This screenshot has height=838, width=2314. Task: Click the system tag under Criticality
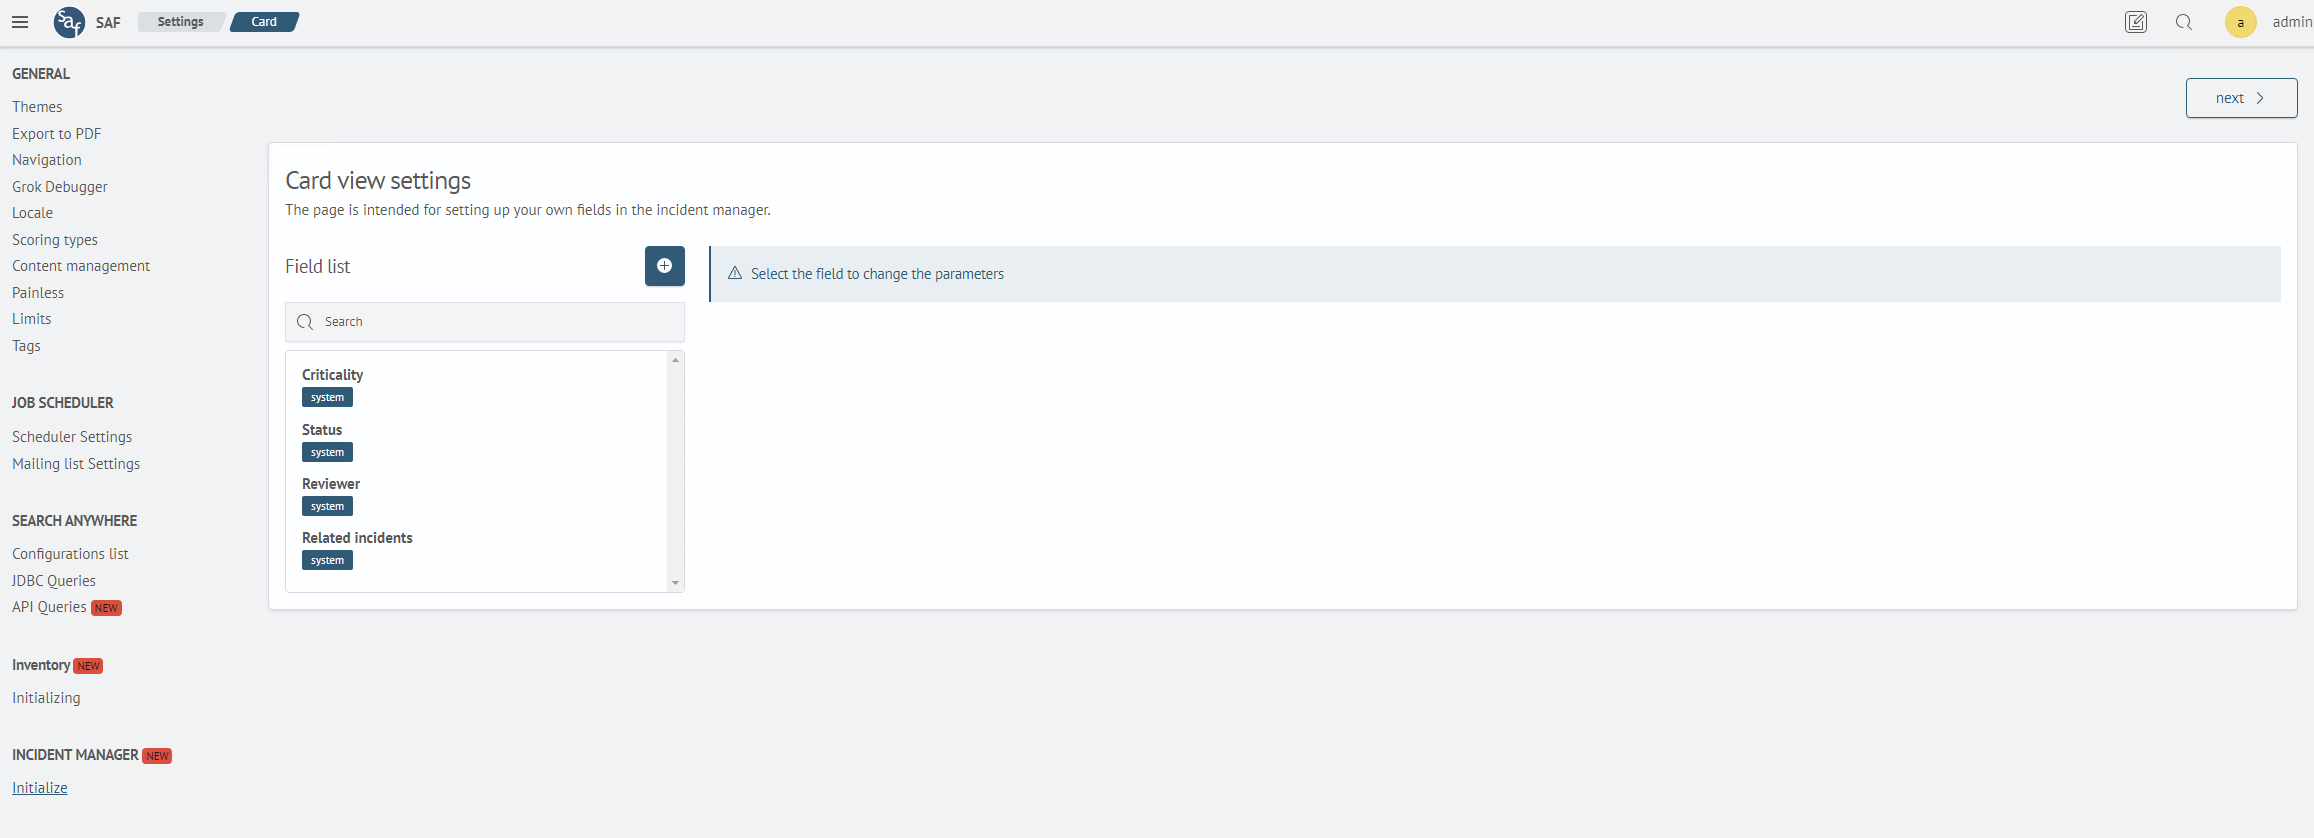click(327, 398)
